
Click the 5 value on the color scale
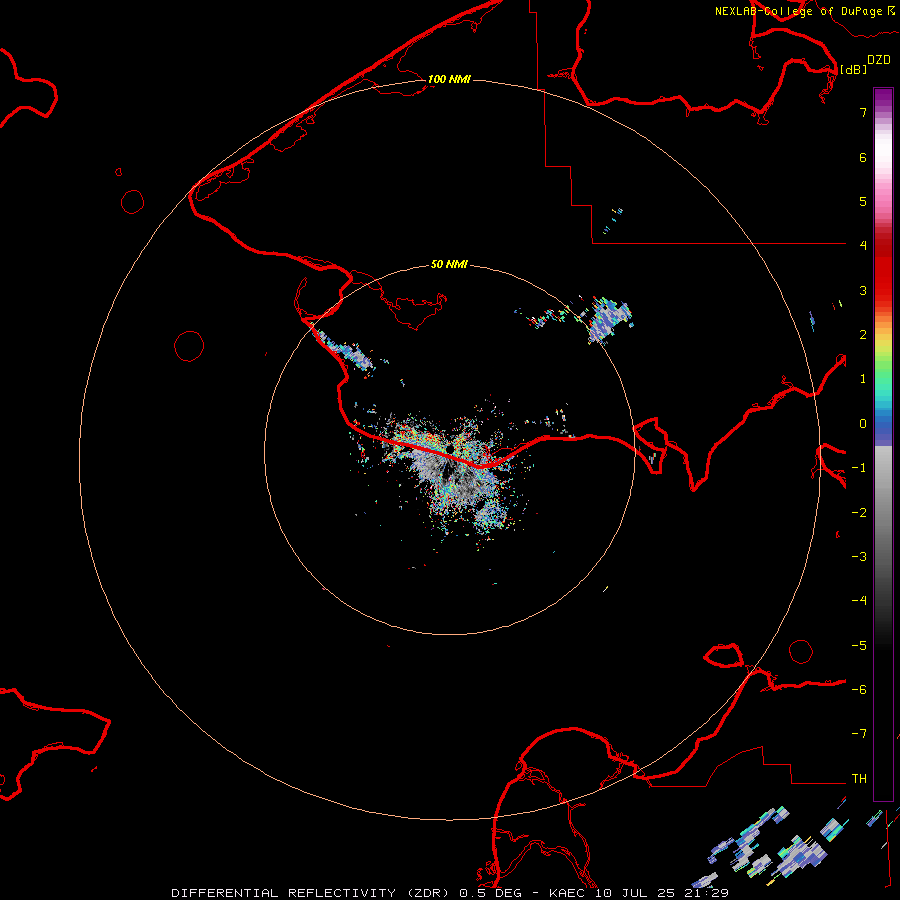click(x=863, y=201)
